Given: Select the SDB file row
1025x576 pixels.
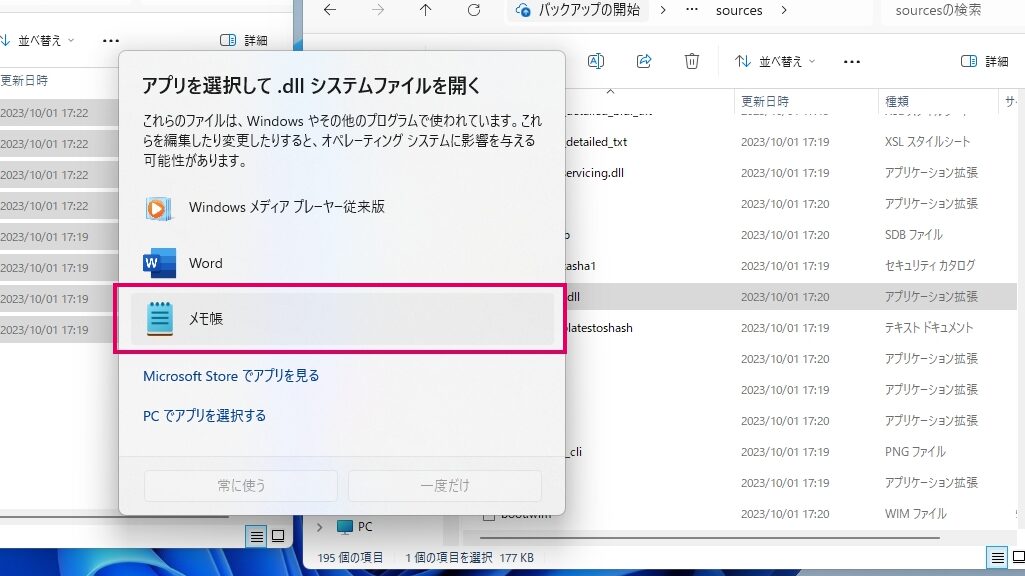Looking at the screenshot, I should click(791, 235).
